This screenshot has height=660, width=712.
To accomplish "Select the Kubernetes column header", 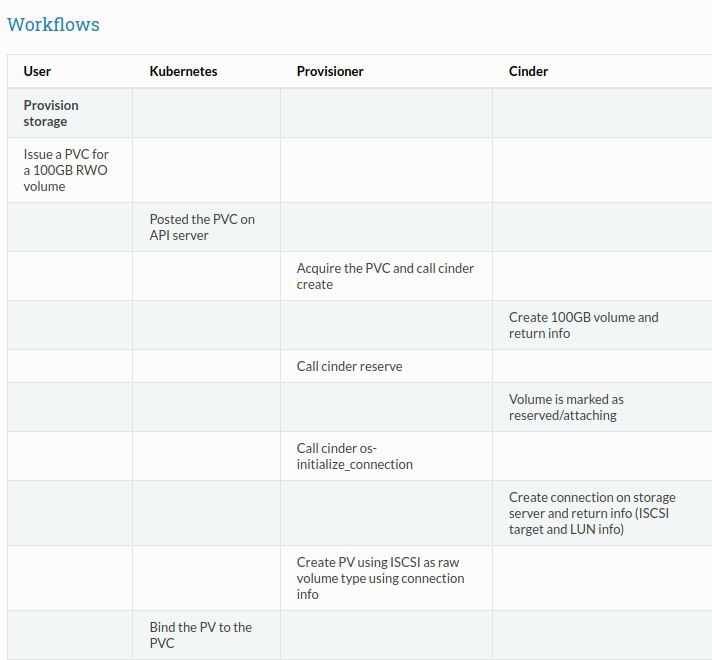I will tap(183, 71).
